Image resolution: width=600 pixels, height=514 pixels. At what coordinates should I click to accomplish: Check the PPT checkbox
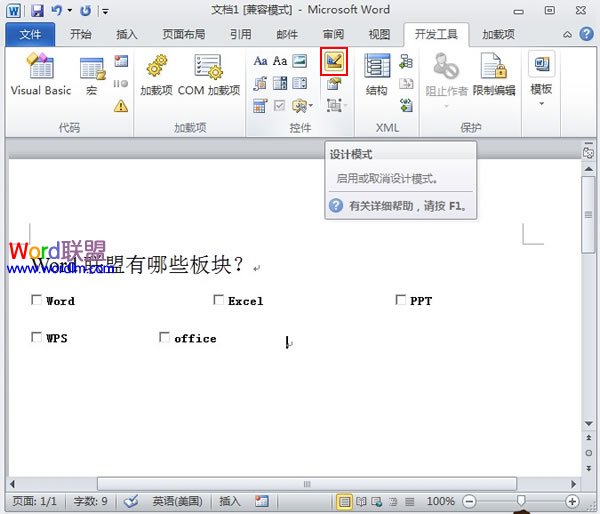[401, 300]
